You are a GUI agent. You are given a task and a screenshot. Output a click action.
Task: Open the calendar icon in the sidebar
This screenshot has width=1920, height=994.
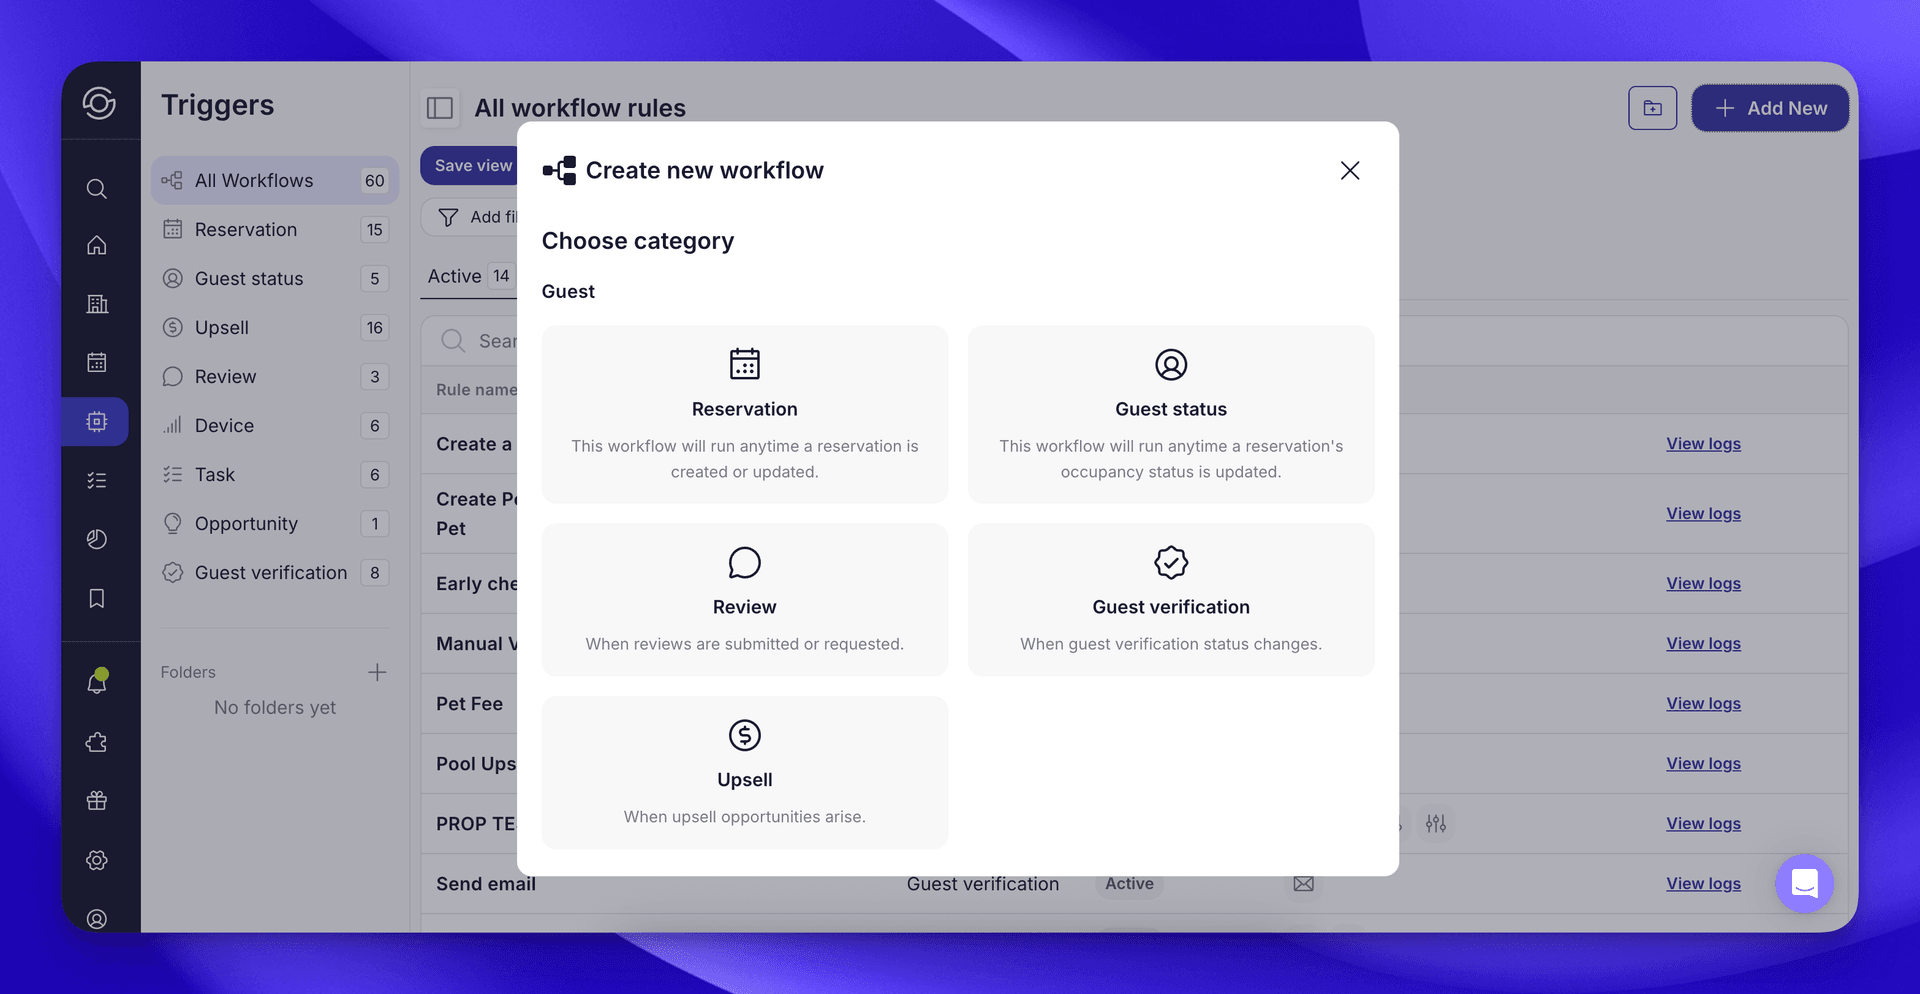click(x=97, y=362)
